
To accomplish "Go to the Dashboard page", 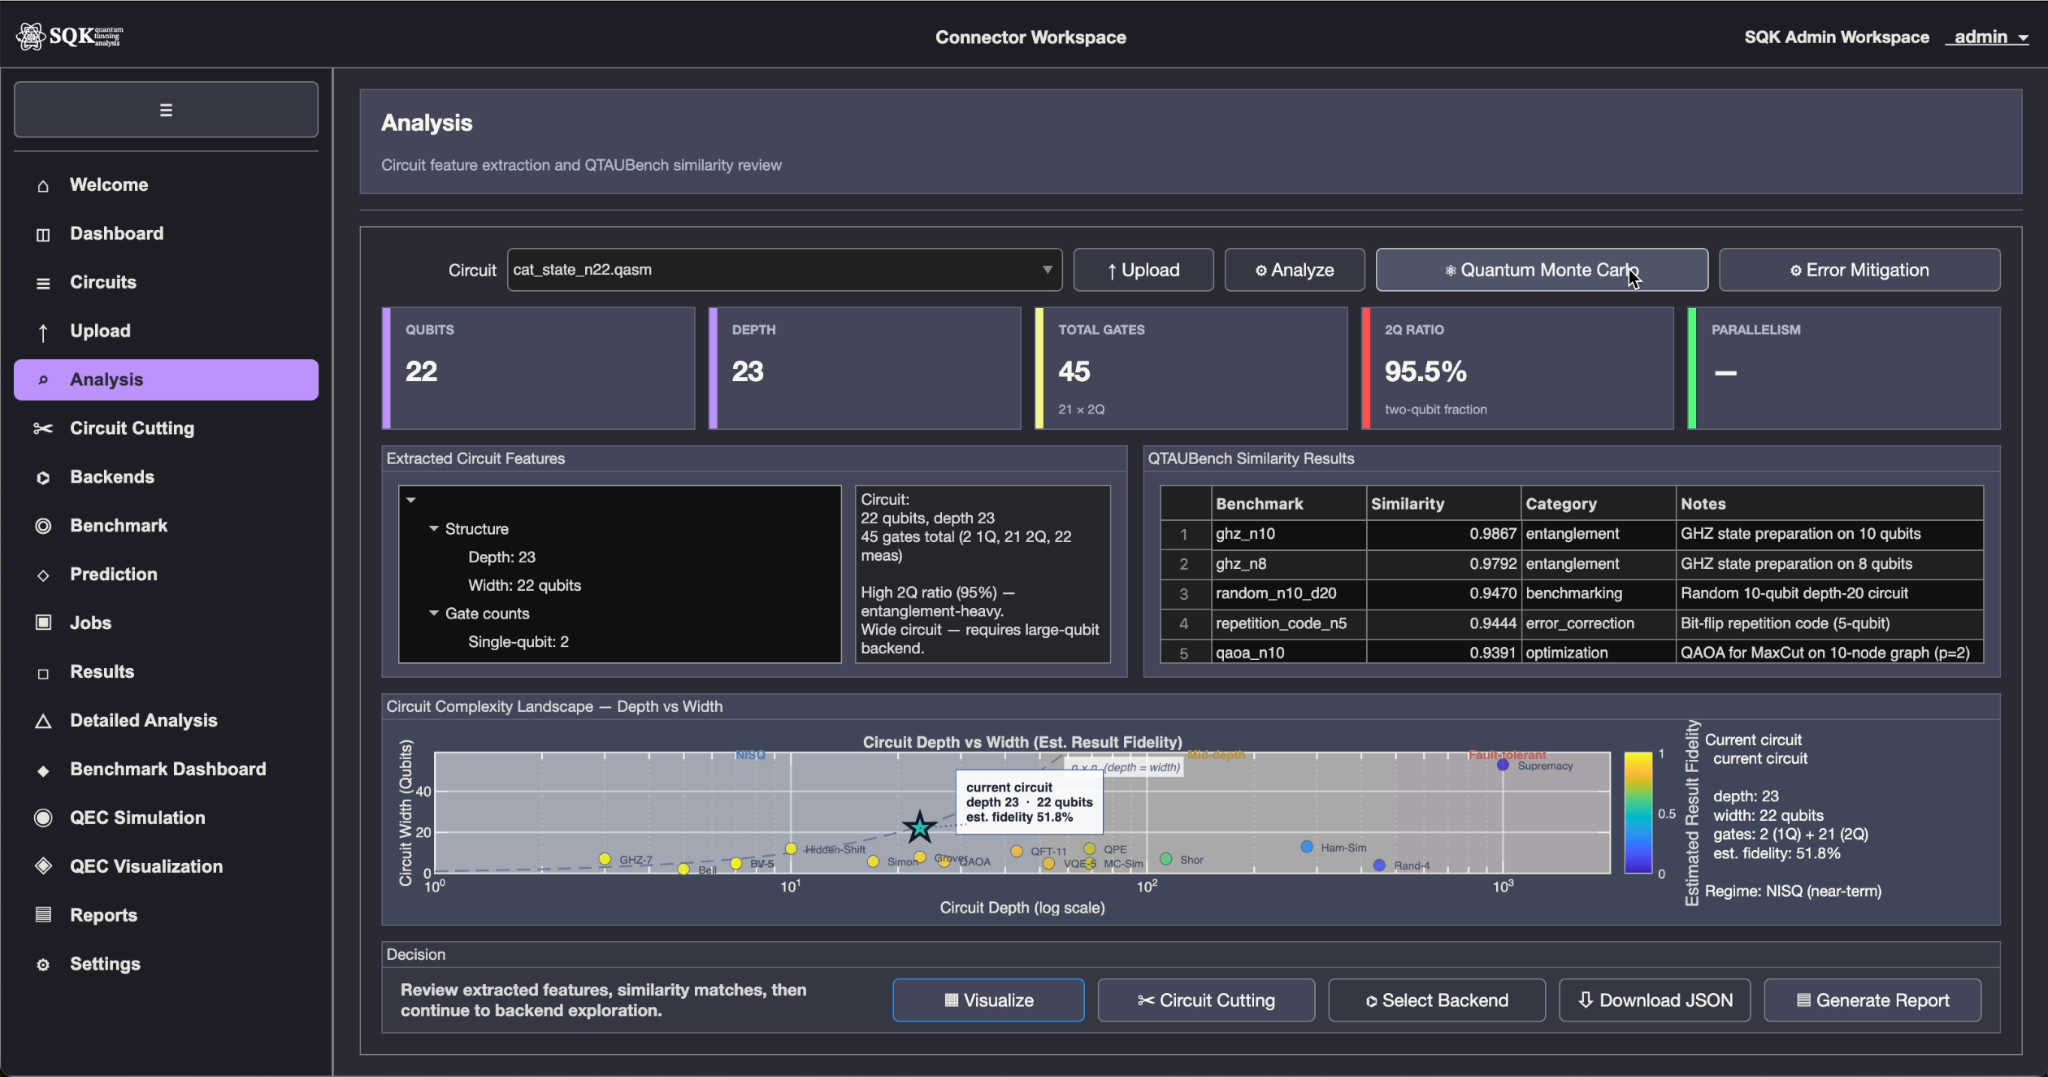I will point(166,234).
